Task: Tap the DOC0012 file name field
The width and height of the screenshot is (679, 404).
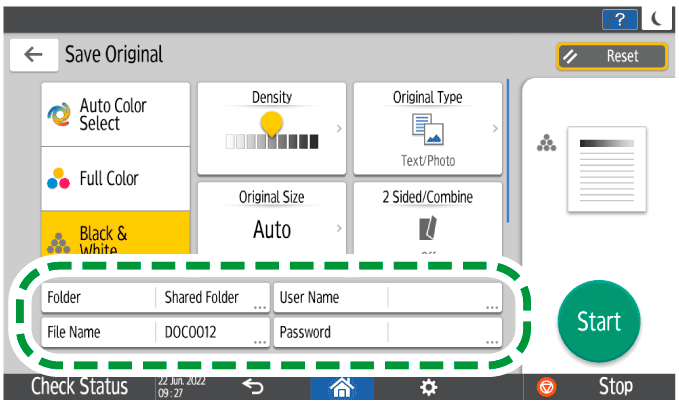Action: 212,332
